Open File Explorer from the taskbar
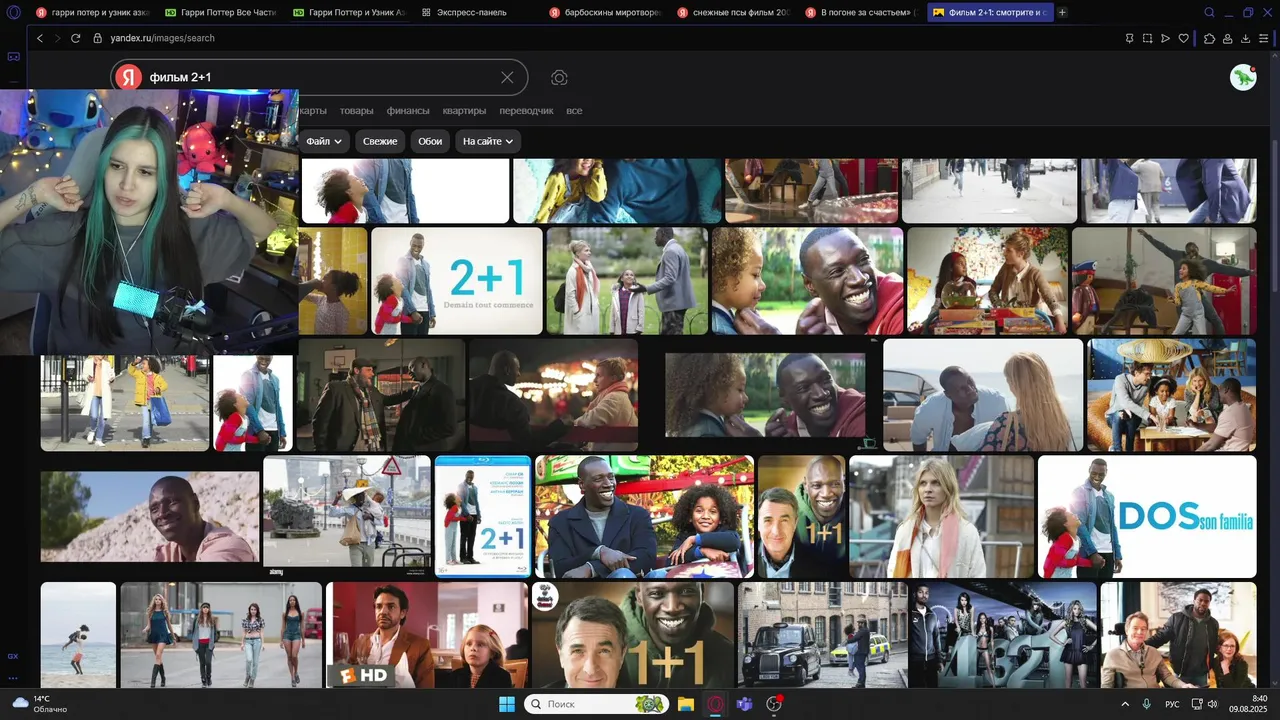This screenshot has height=720, width=1280. (x=686, y=704)
